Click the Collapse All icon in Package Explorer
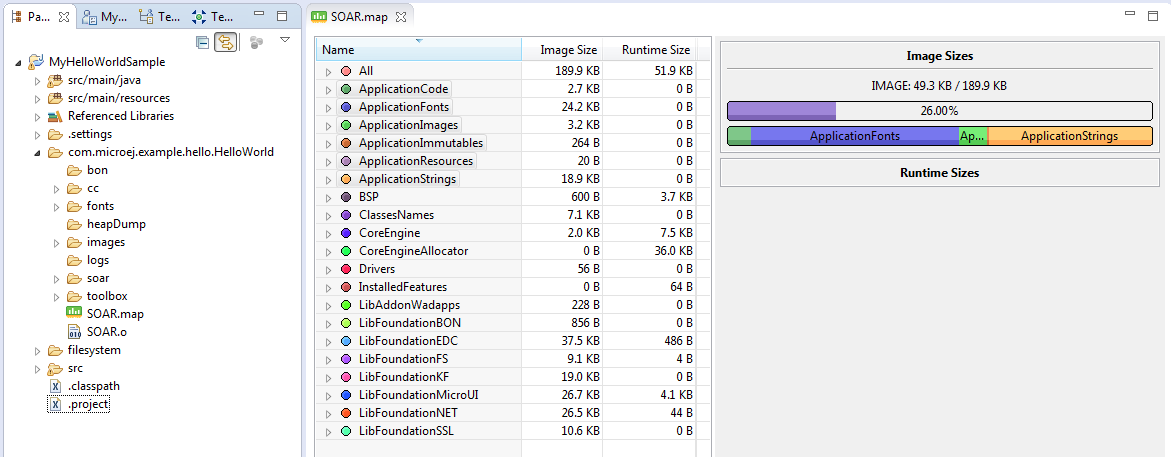 pos(203,42)
